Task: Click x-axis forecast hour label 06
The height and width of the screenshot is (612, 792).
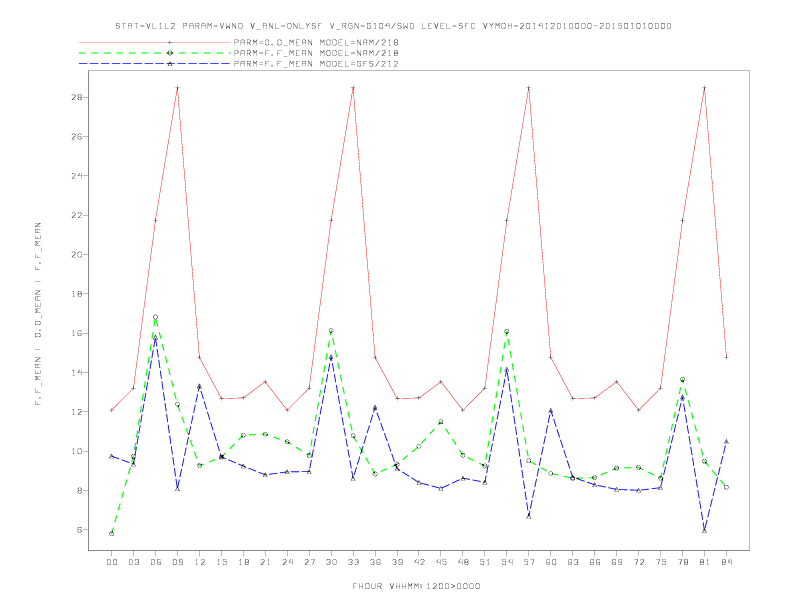Action: click(x=156, y=562)
